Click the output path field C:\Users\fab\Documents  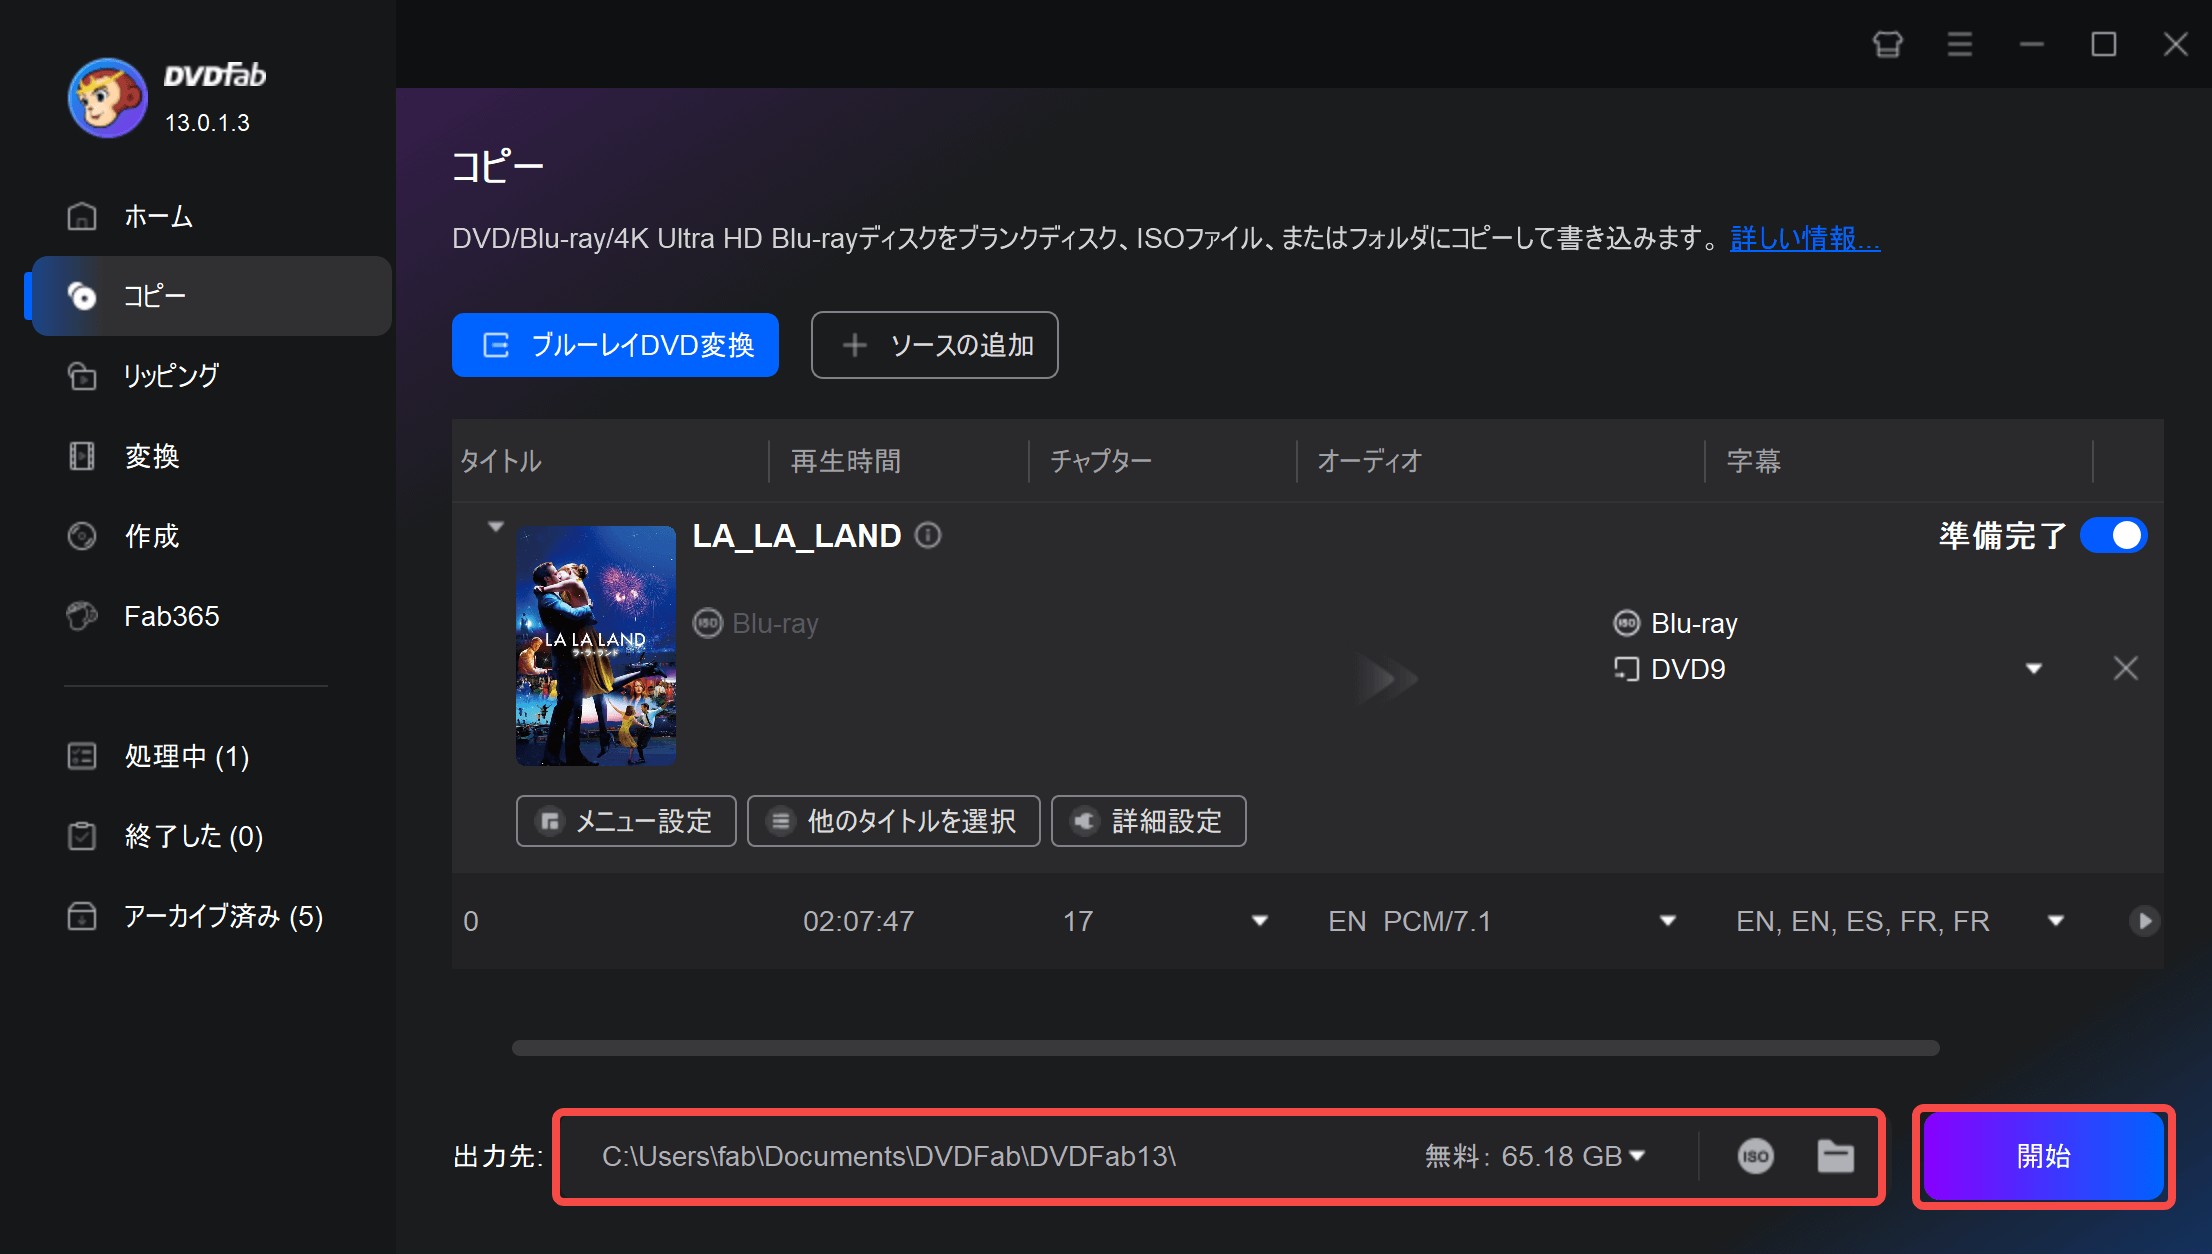(x=889, y=1156)
